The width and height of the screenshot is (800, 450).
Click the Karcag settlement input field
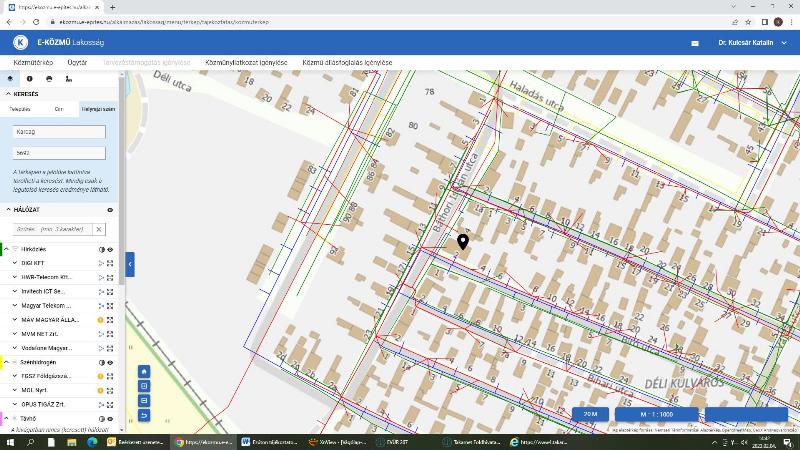(58, 132)
